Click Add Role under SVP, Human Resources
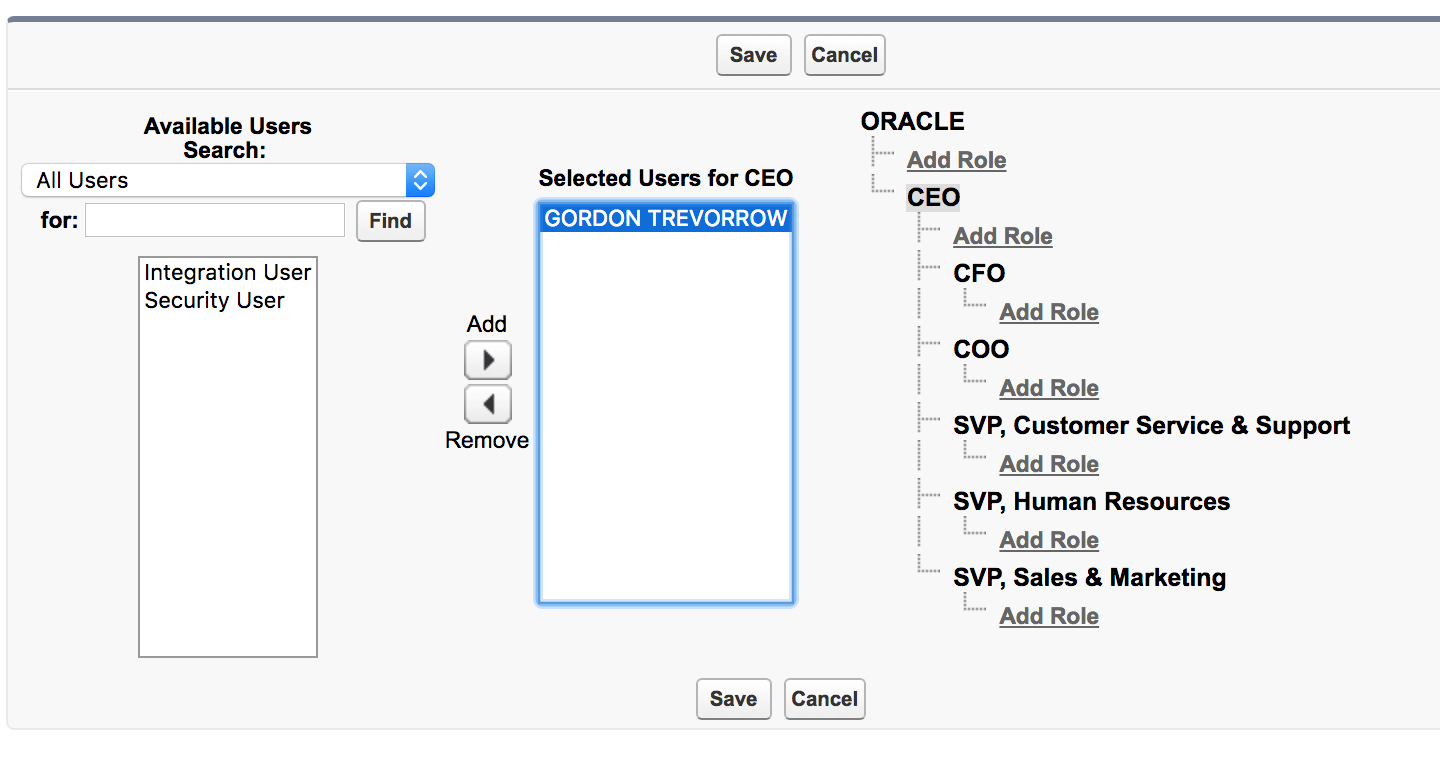This screenshot has height=776, width=1440. click(1049, 540)
